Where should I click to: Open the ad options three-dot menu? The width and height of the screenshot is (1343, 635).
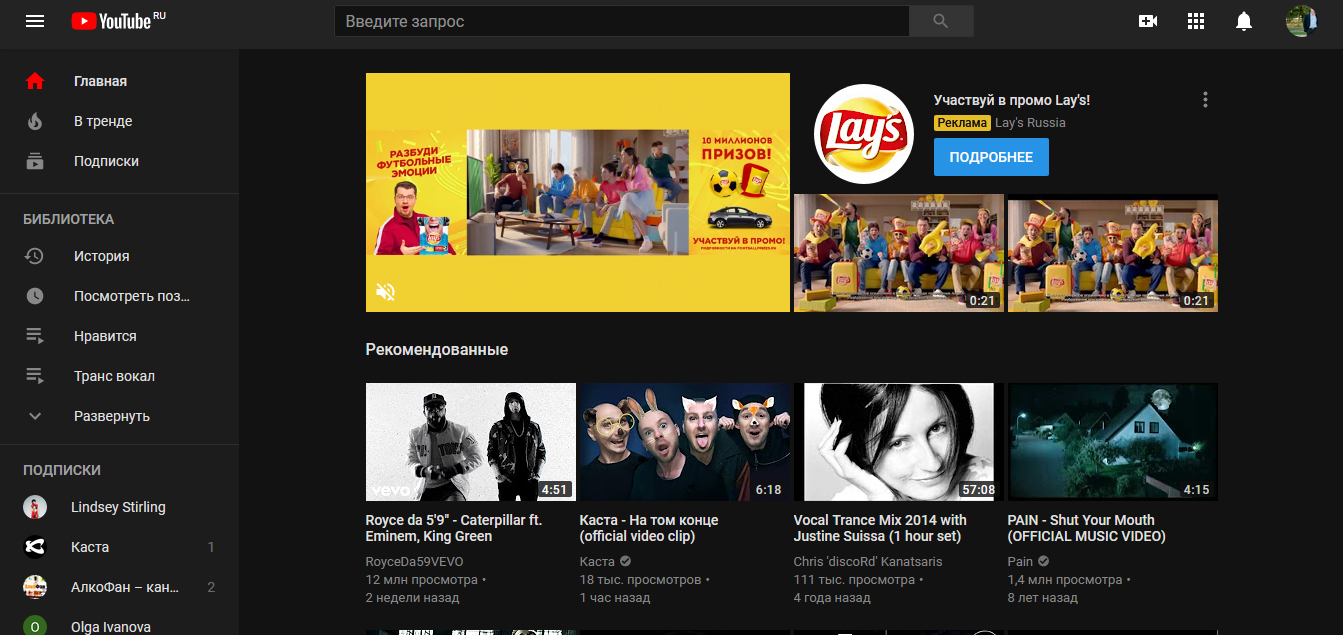[x=1206, y=100]
